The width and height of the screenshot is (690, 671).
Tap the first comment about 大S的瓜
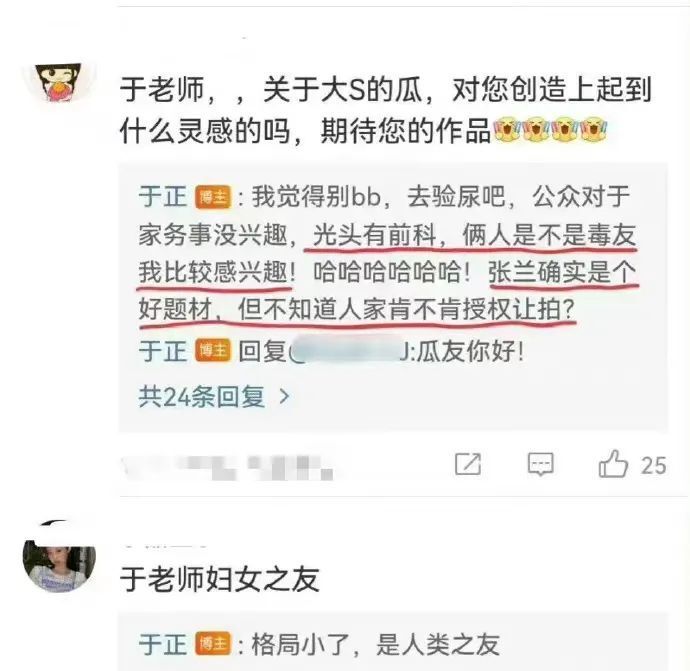coord(385,110)
